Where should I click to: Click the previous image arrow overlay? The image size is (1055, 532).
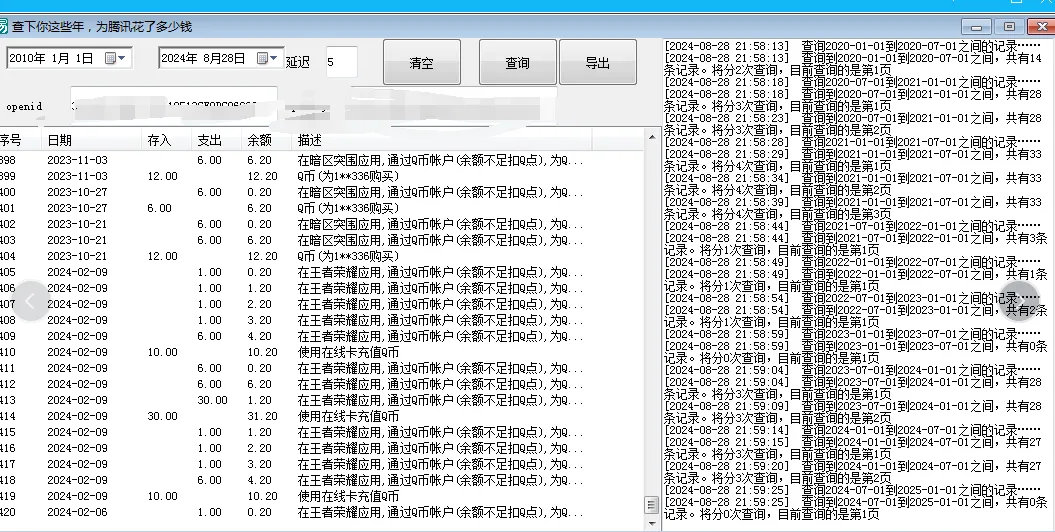tap(30, 301)
